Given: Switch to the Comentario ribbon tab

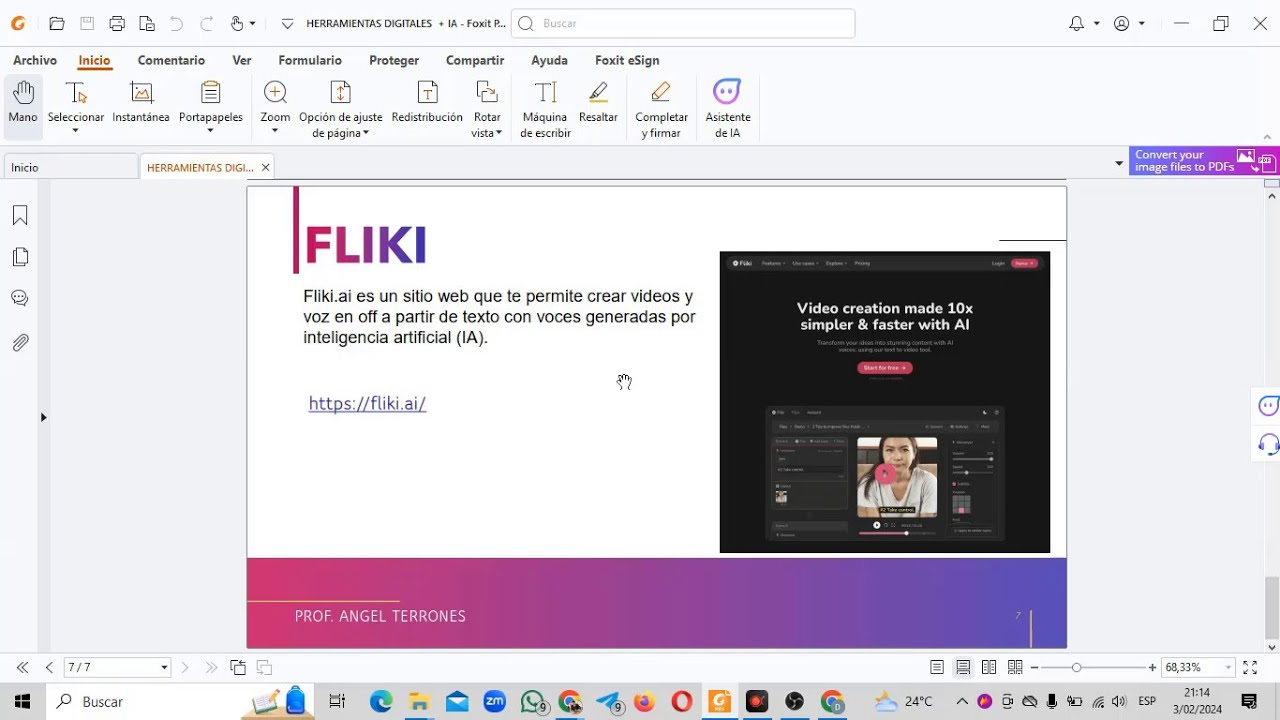Looking at the screenshot, I should pos(171,60).
